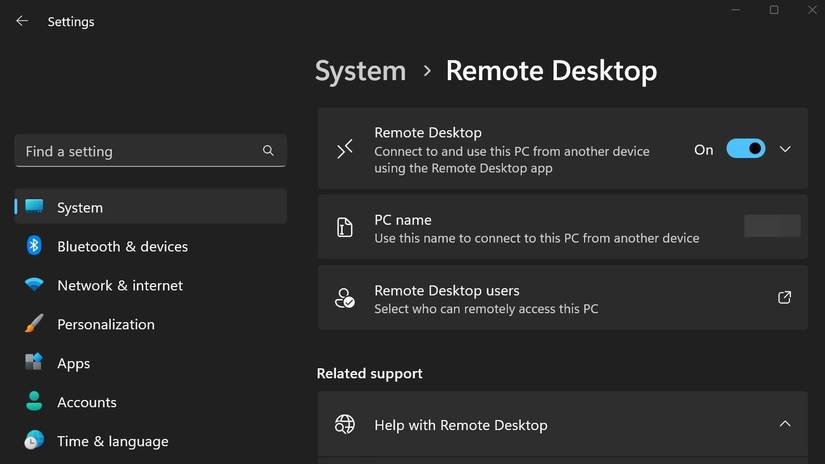Click the Find a setting search box
The height and width of the screenshot is (464, 825).
click(x=140, y=151)
